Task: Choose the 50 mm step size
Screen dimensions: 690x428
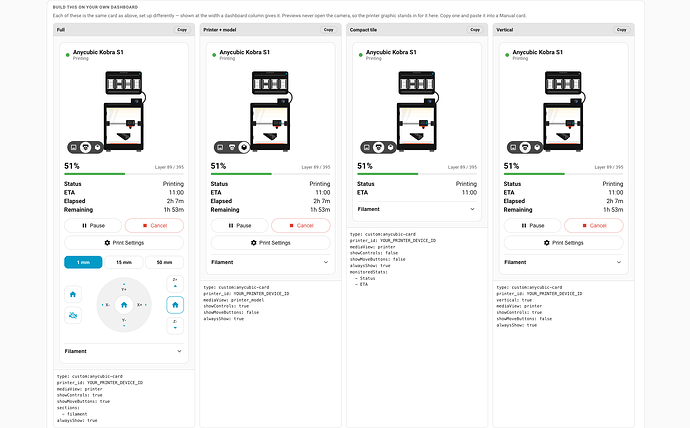Action: tap(165, 262)
